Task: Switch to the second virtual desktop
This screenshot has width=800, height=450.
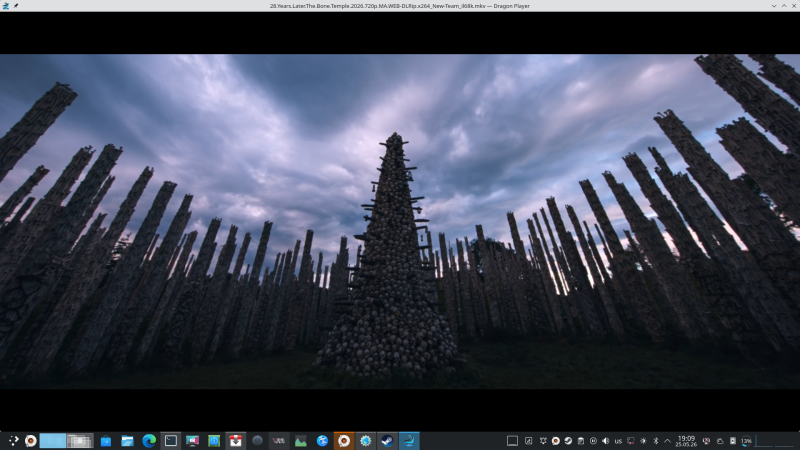Action: coord(80,441)
